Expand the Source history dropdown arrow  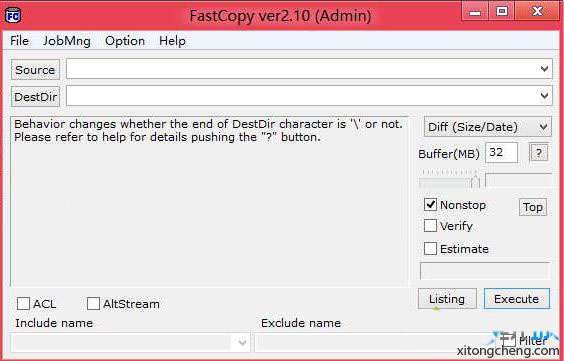(545, 69)
